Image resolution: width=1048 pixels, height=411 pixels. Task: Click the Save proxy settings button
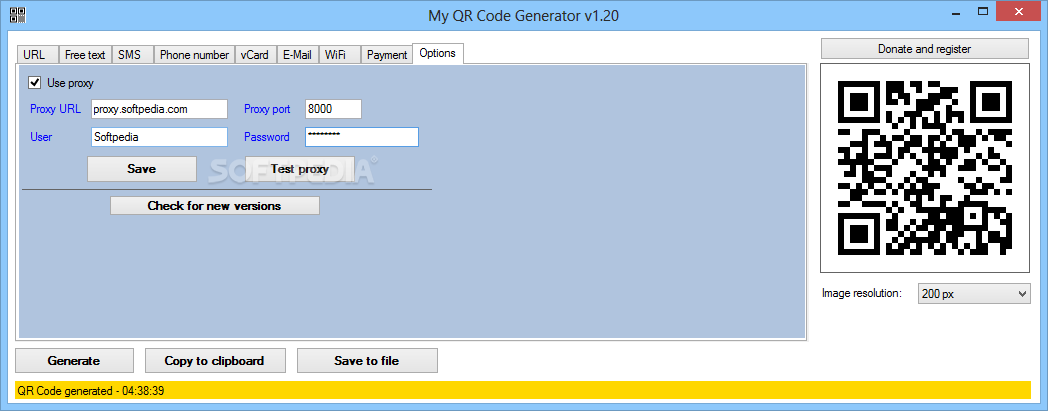click(x=142, y=169)
